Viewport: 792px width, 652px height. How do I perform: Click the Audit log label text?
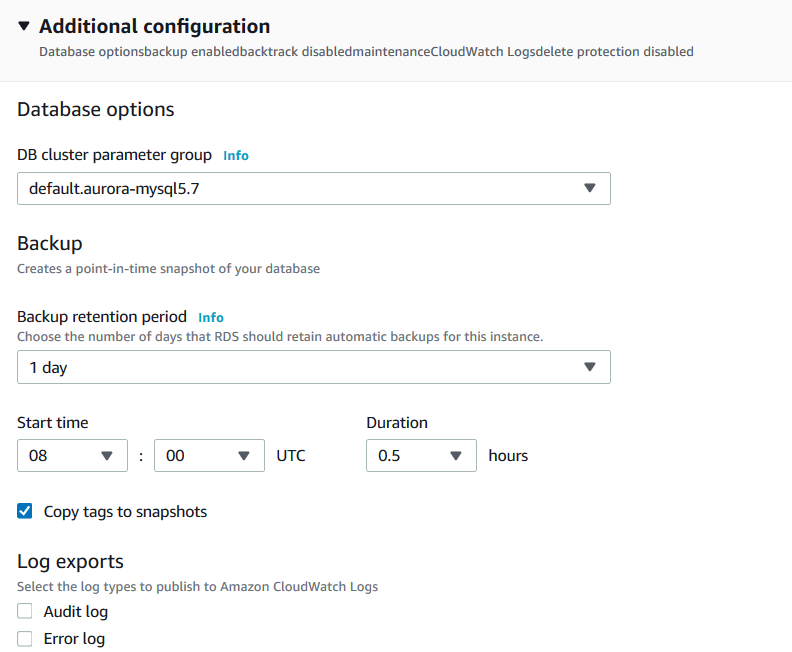click(x=76, y=611)
